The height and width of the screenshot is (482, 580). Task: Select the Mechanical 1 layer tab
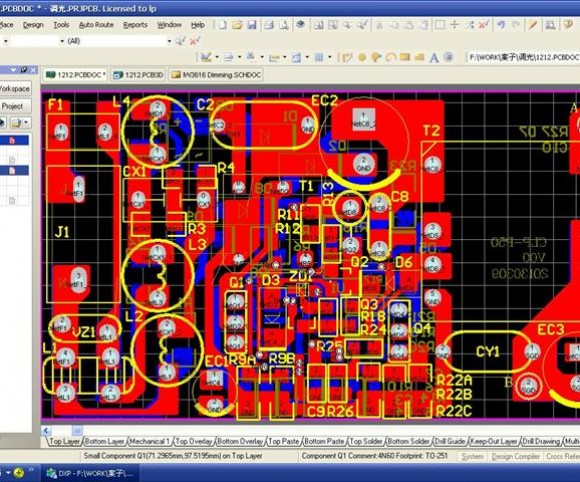tap(149, 441)
